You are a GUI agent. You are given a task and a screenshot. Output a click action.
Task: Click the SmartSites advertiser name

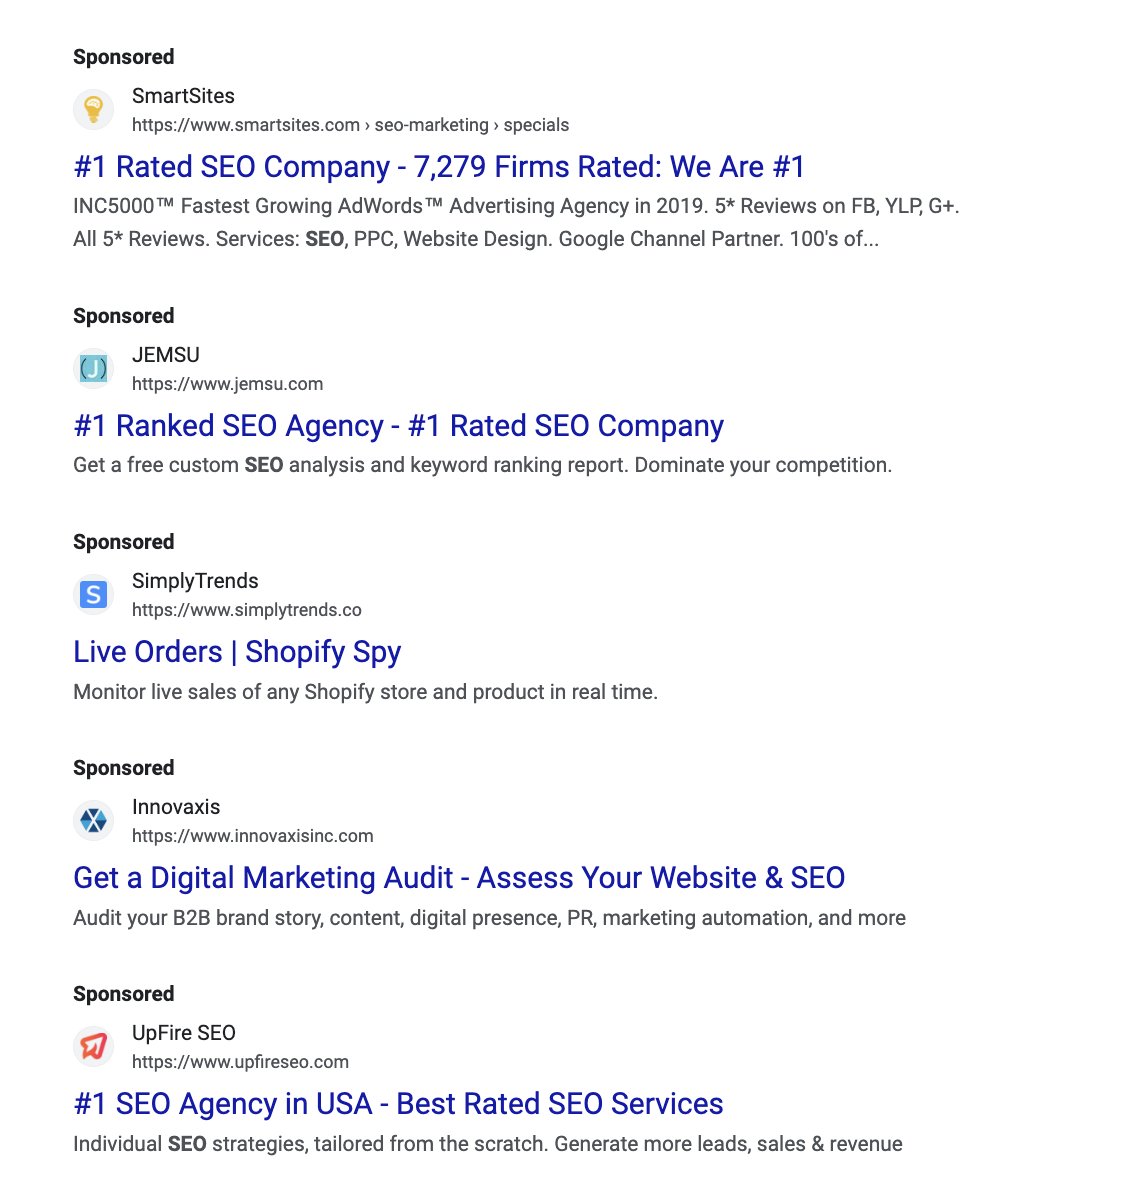click(183, 96)
